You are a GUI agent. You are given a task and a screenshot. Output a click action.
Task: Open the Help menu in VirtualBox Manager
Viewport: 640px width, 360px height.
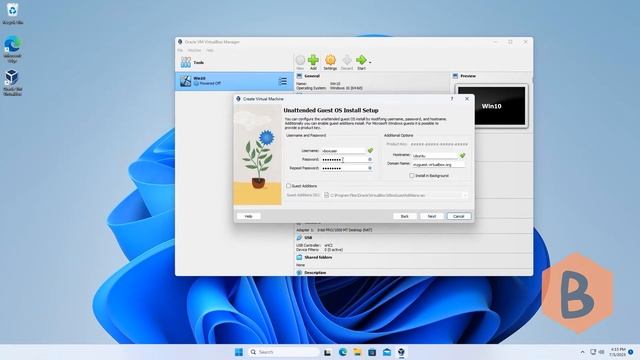pyautogui.click(x=210, y=50)
